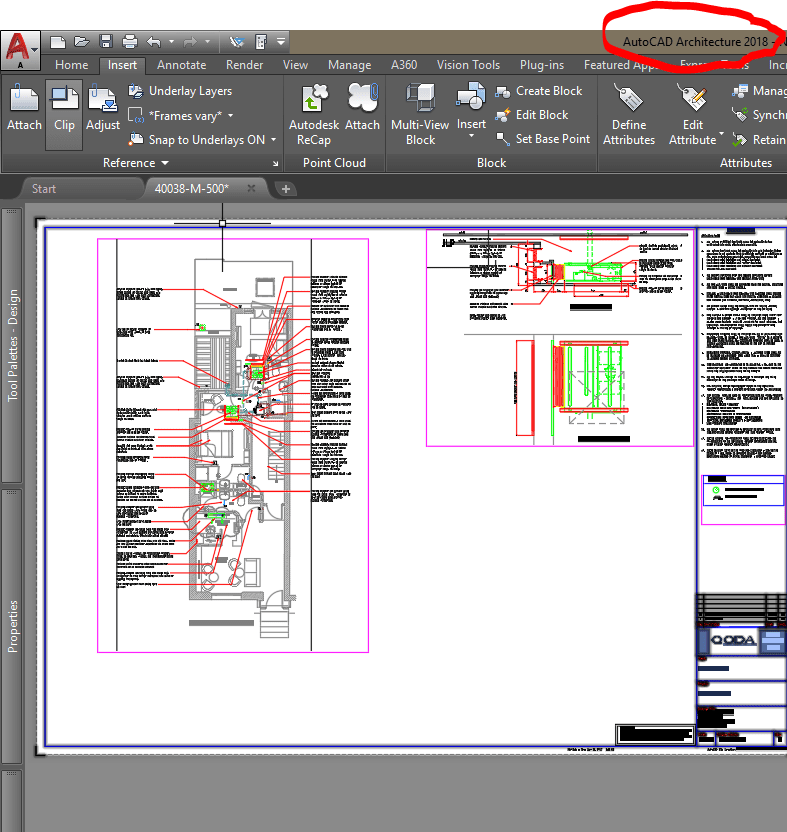Image resolution: width=787 pixels, height=832 pixels.
Task: Open the Insert block dropdown arrow
Action: coord(471,137)
